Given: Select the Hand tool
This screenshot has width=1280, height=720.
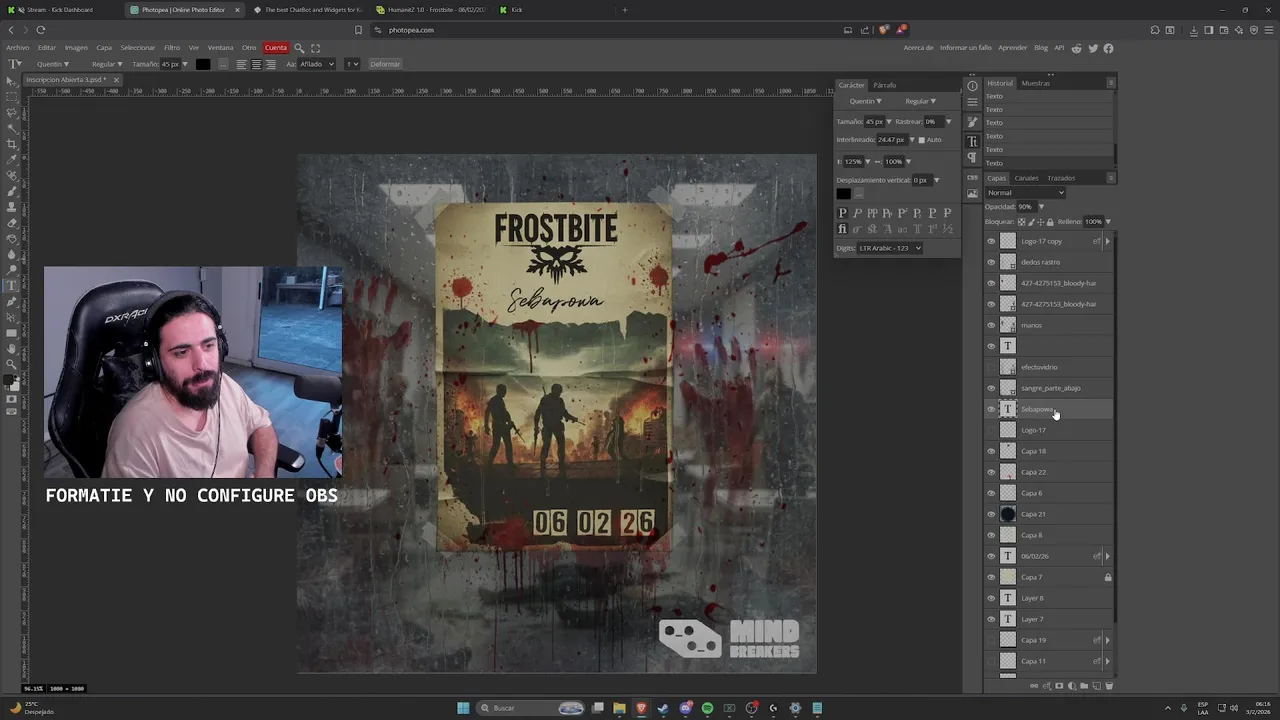Looking at the screenshot, I should point(12,349).
